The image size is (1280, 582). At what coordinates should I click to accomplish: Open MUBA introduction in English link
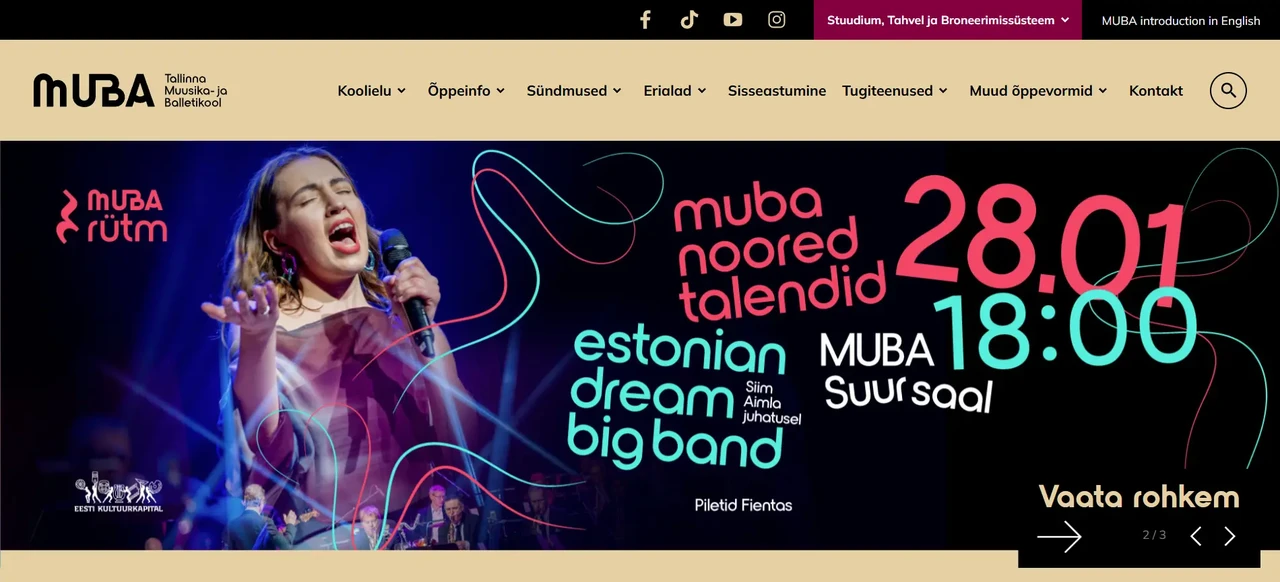pyautogui.click(x=1181, y=20)
